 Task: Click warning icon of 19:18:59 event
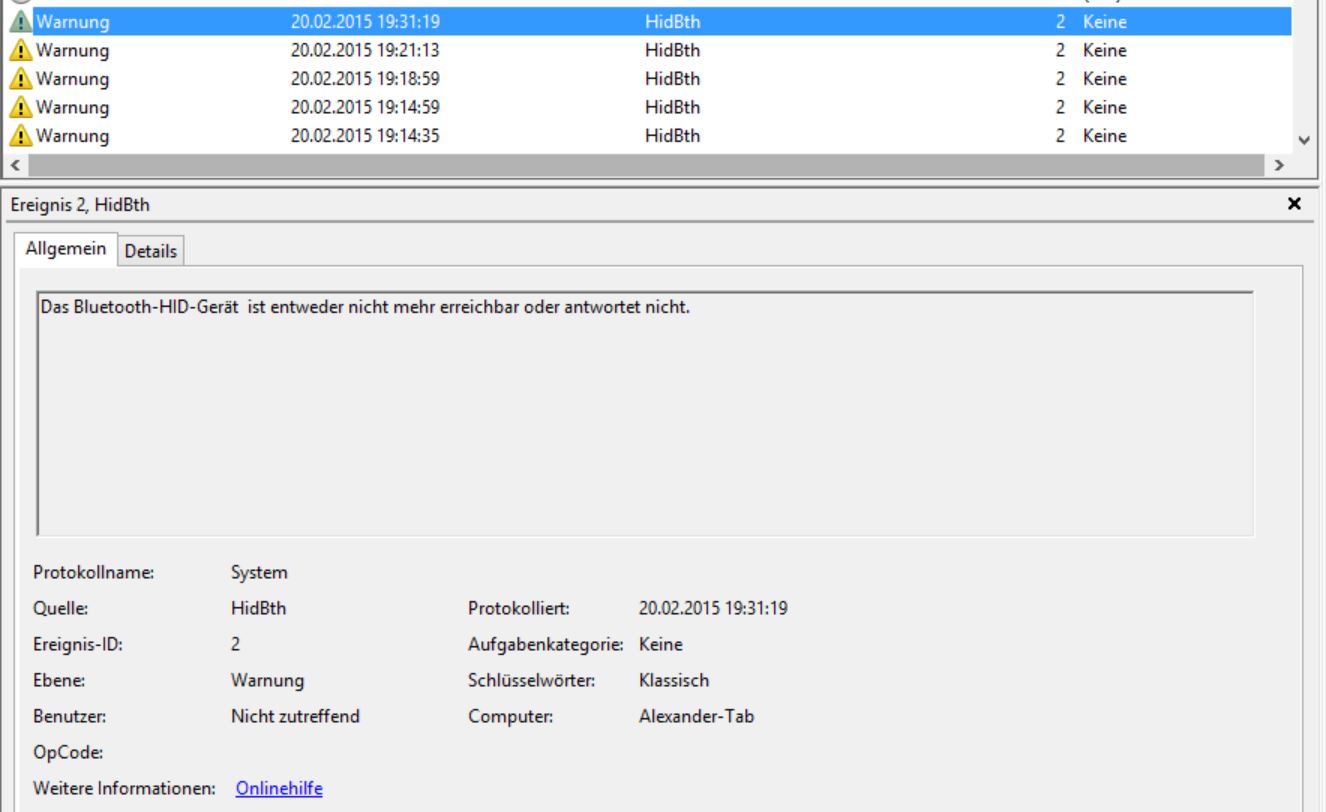click(x=21, y=79)
